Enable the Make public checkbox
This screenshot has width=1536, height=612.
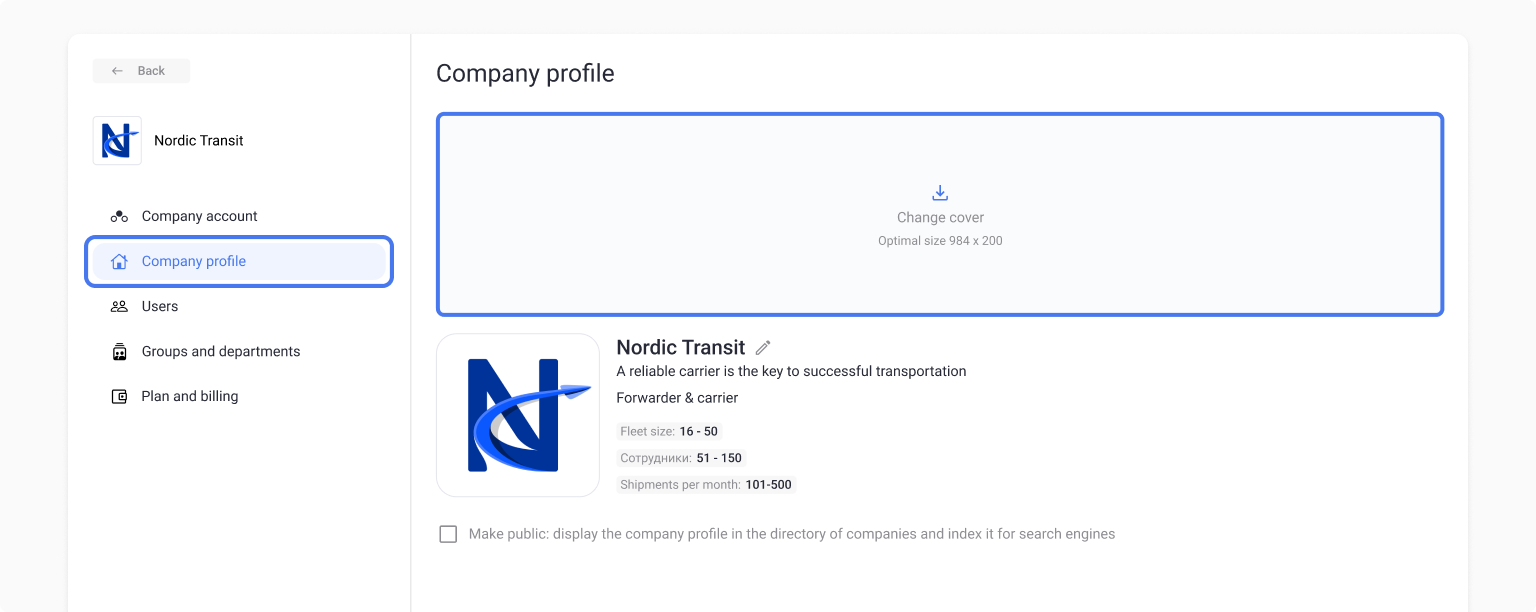[x=448, y=534]
